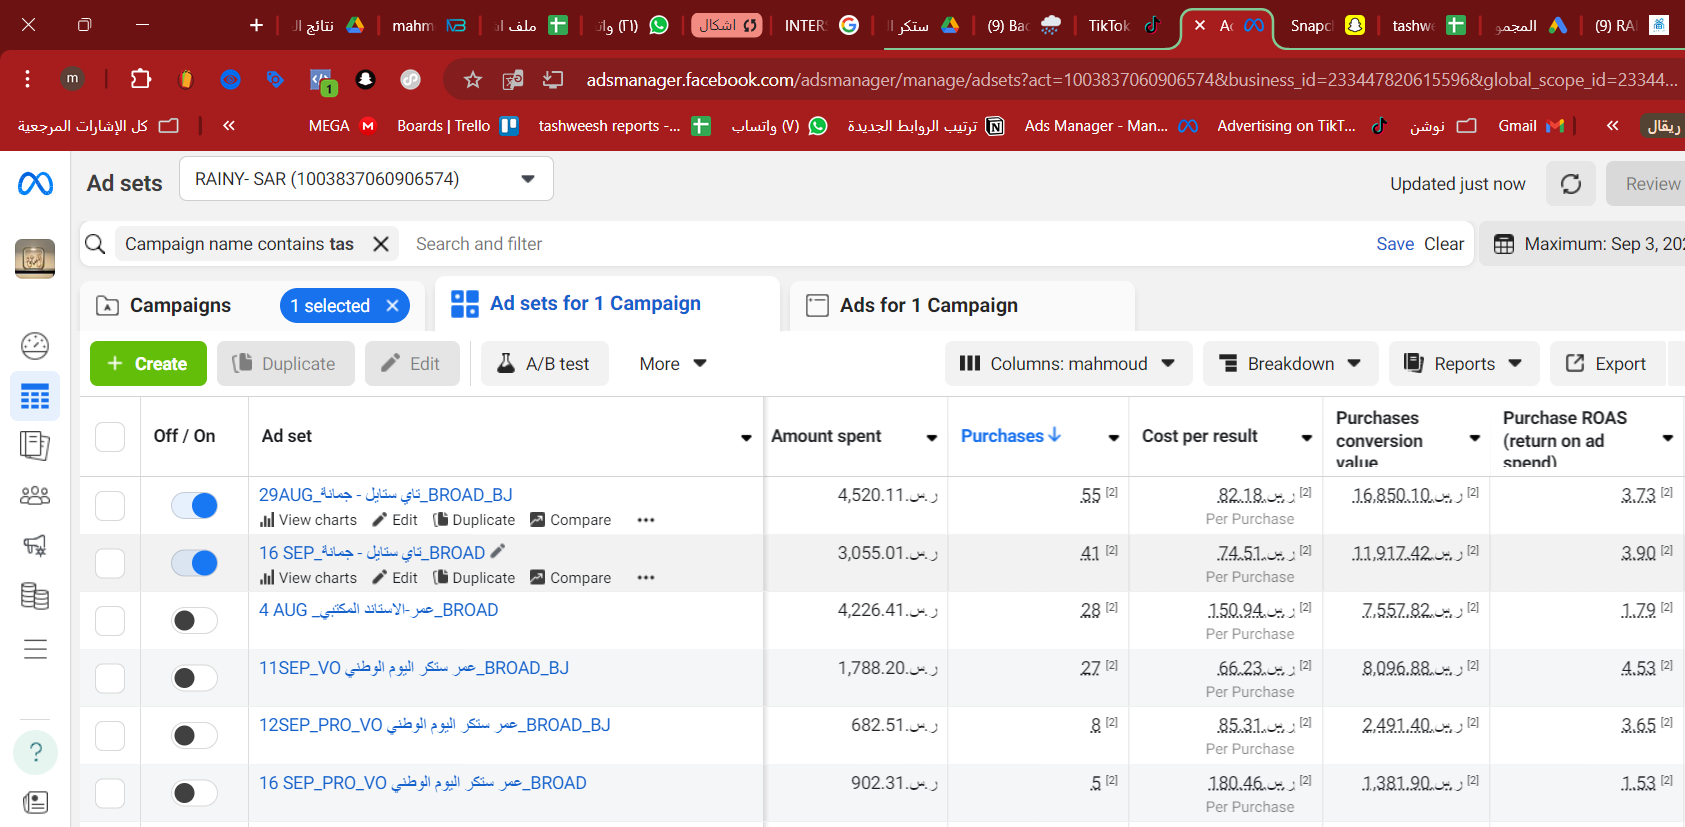Open the Gmail bookmark
Viewport: 1685px width, 827px height.
point(1530,126)
